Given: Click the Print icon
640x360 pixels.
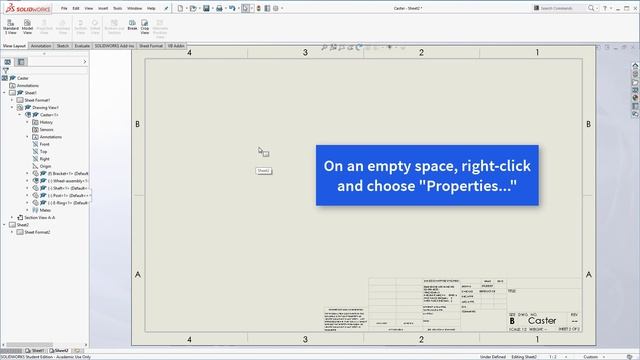Looking at the screenshot, I should (219, 8).
